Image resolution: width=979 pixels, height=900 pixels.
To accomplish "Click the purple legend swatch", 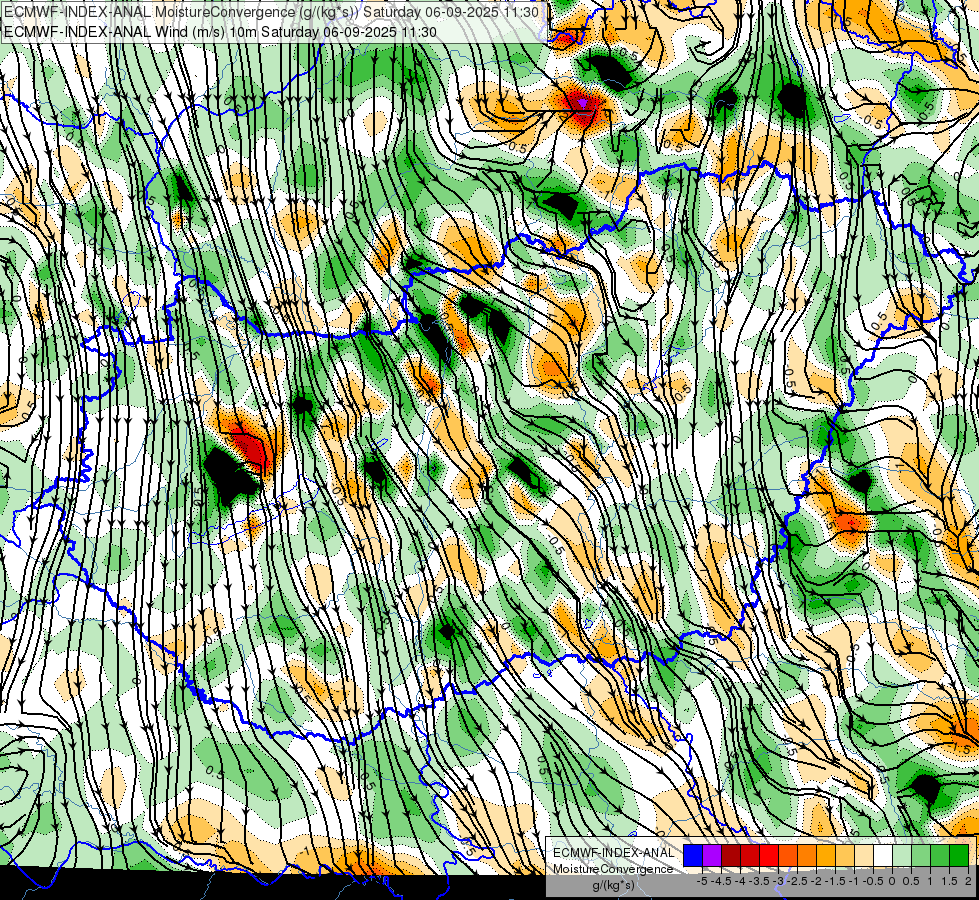I will click(x=712, y=855).
